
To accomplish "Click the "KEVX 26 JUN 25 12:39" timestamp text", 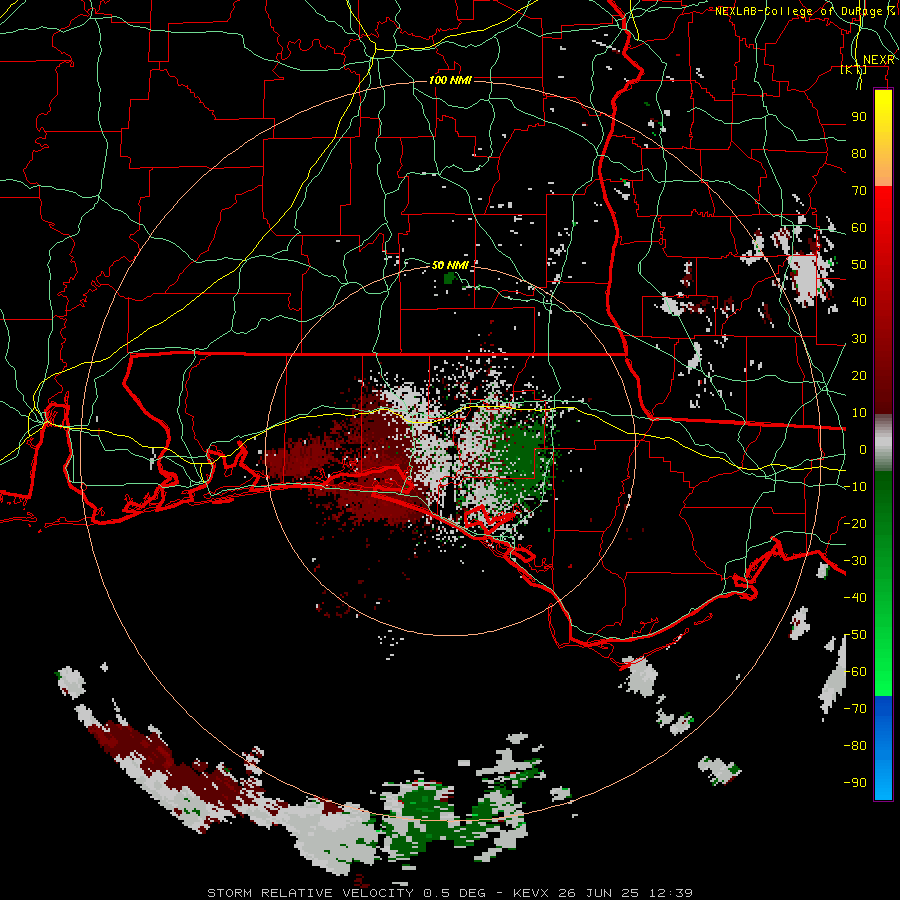I will [603, 893].
